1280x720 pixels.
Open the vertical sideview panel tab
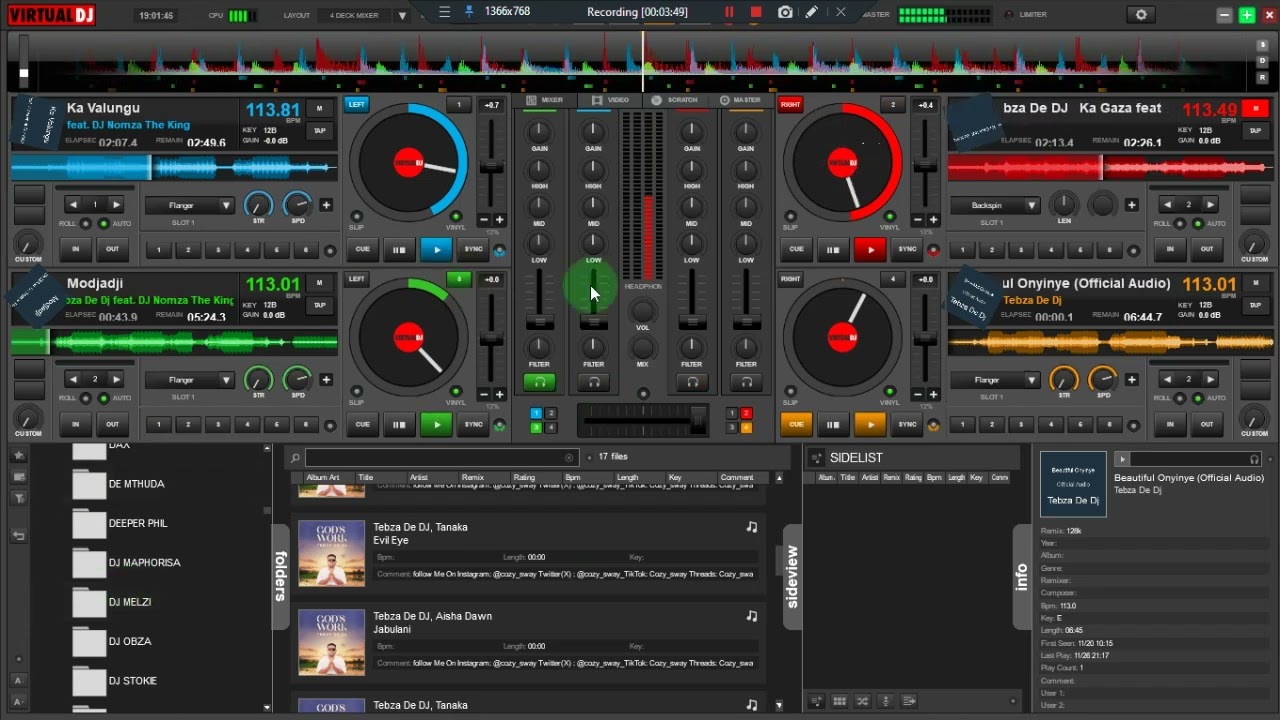point(792,577)
